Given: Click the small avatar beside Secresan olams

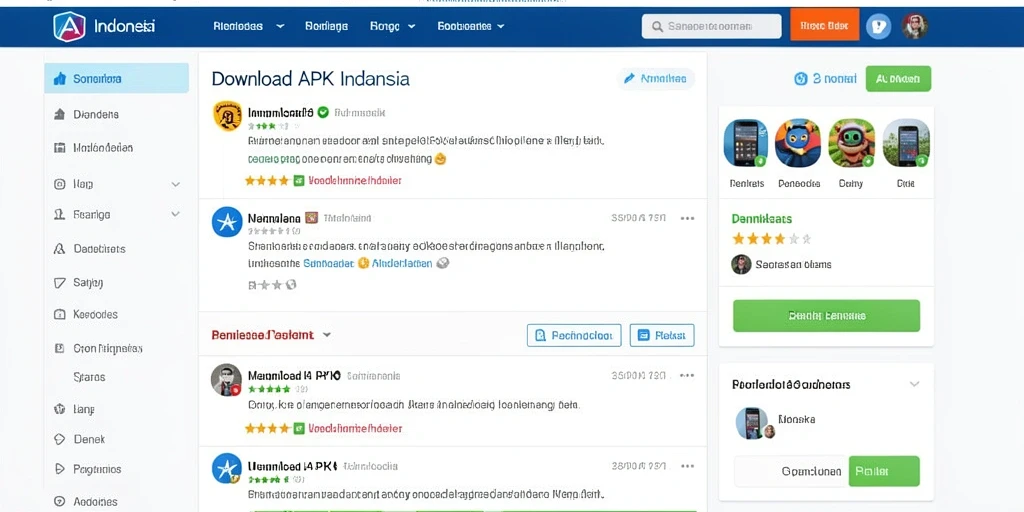Looking at the screenshot, I should click(x=741, y=264).
